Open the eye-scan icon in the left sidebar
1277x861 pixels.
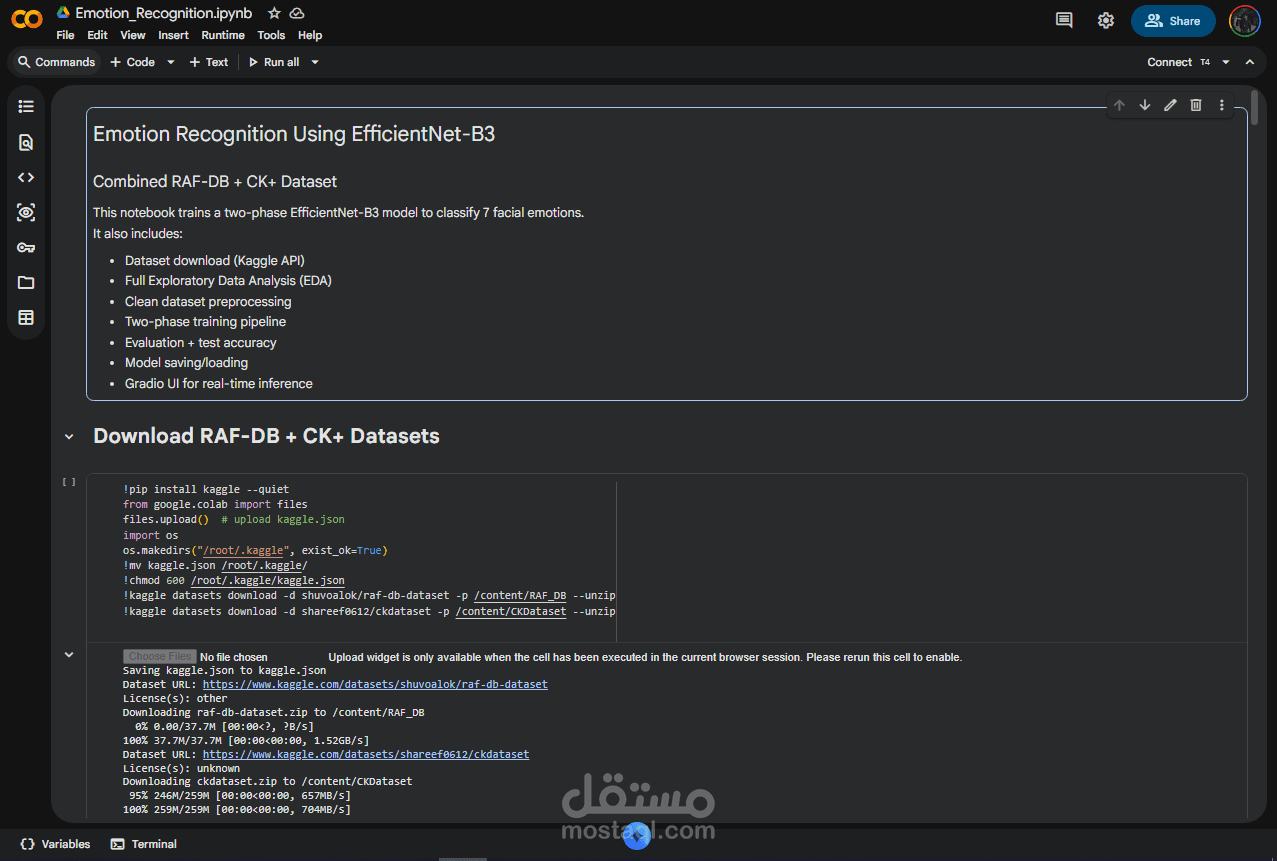click(x=26, y=212)
